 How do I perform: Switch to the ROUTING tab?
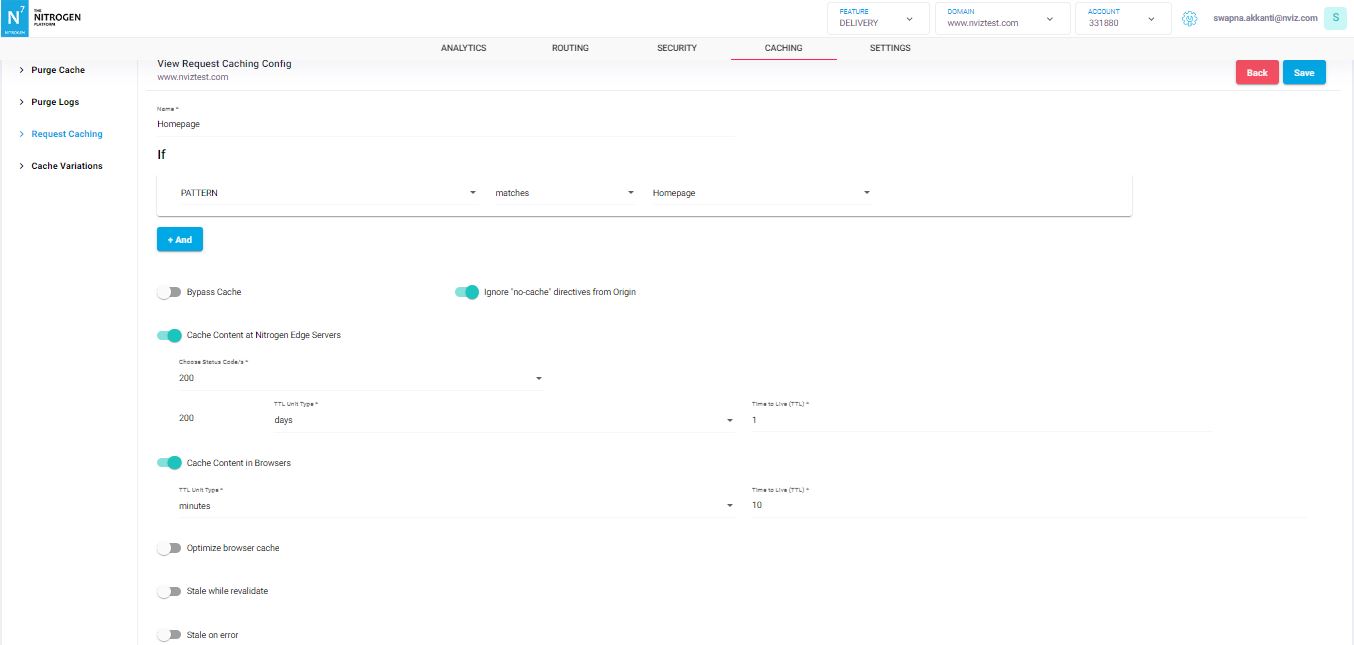(570, 48)
